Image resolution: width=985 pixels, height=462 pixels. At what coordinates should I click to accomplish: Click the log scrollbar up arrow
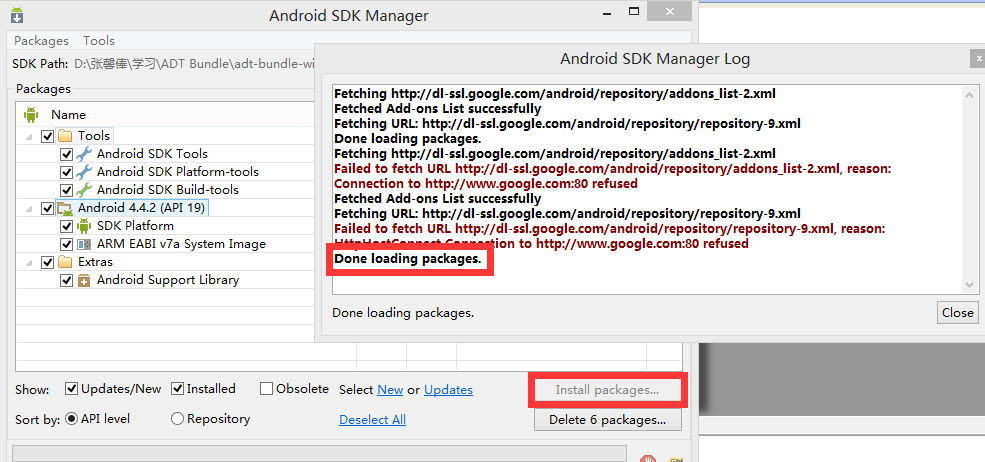click(x=969, y=95)
